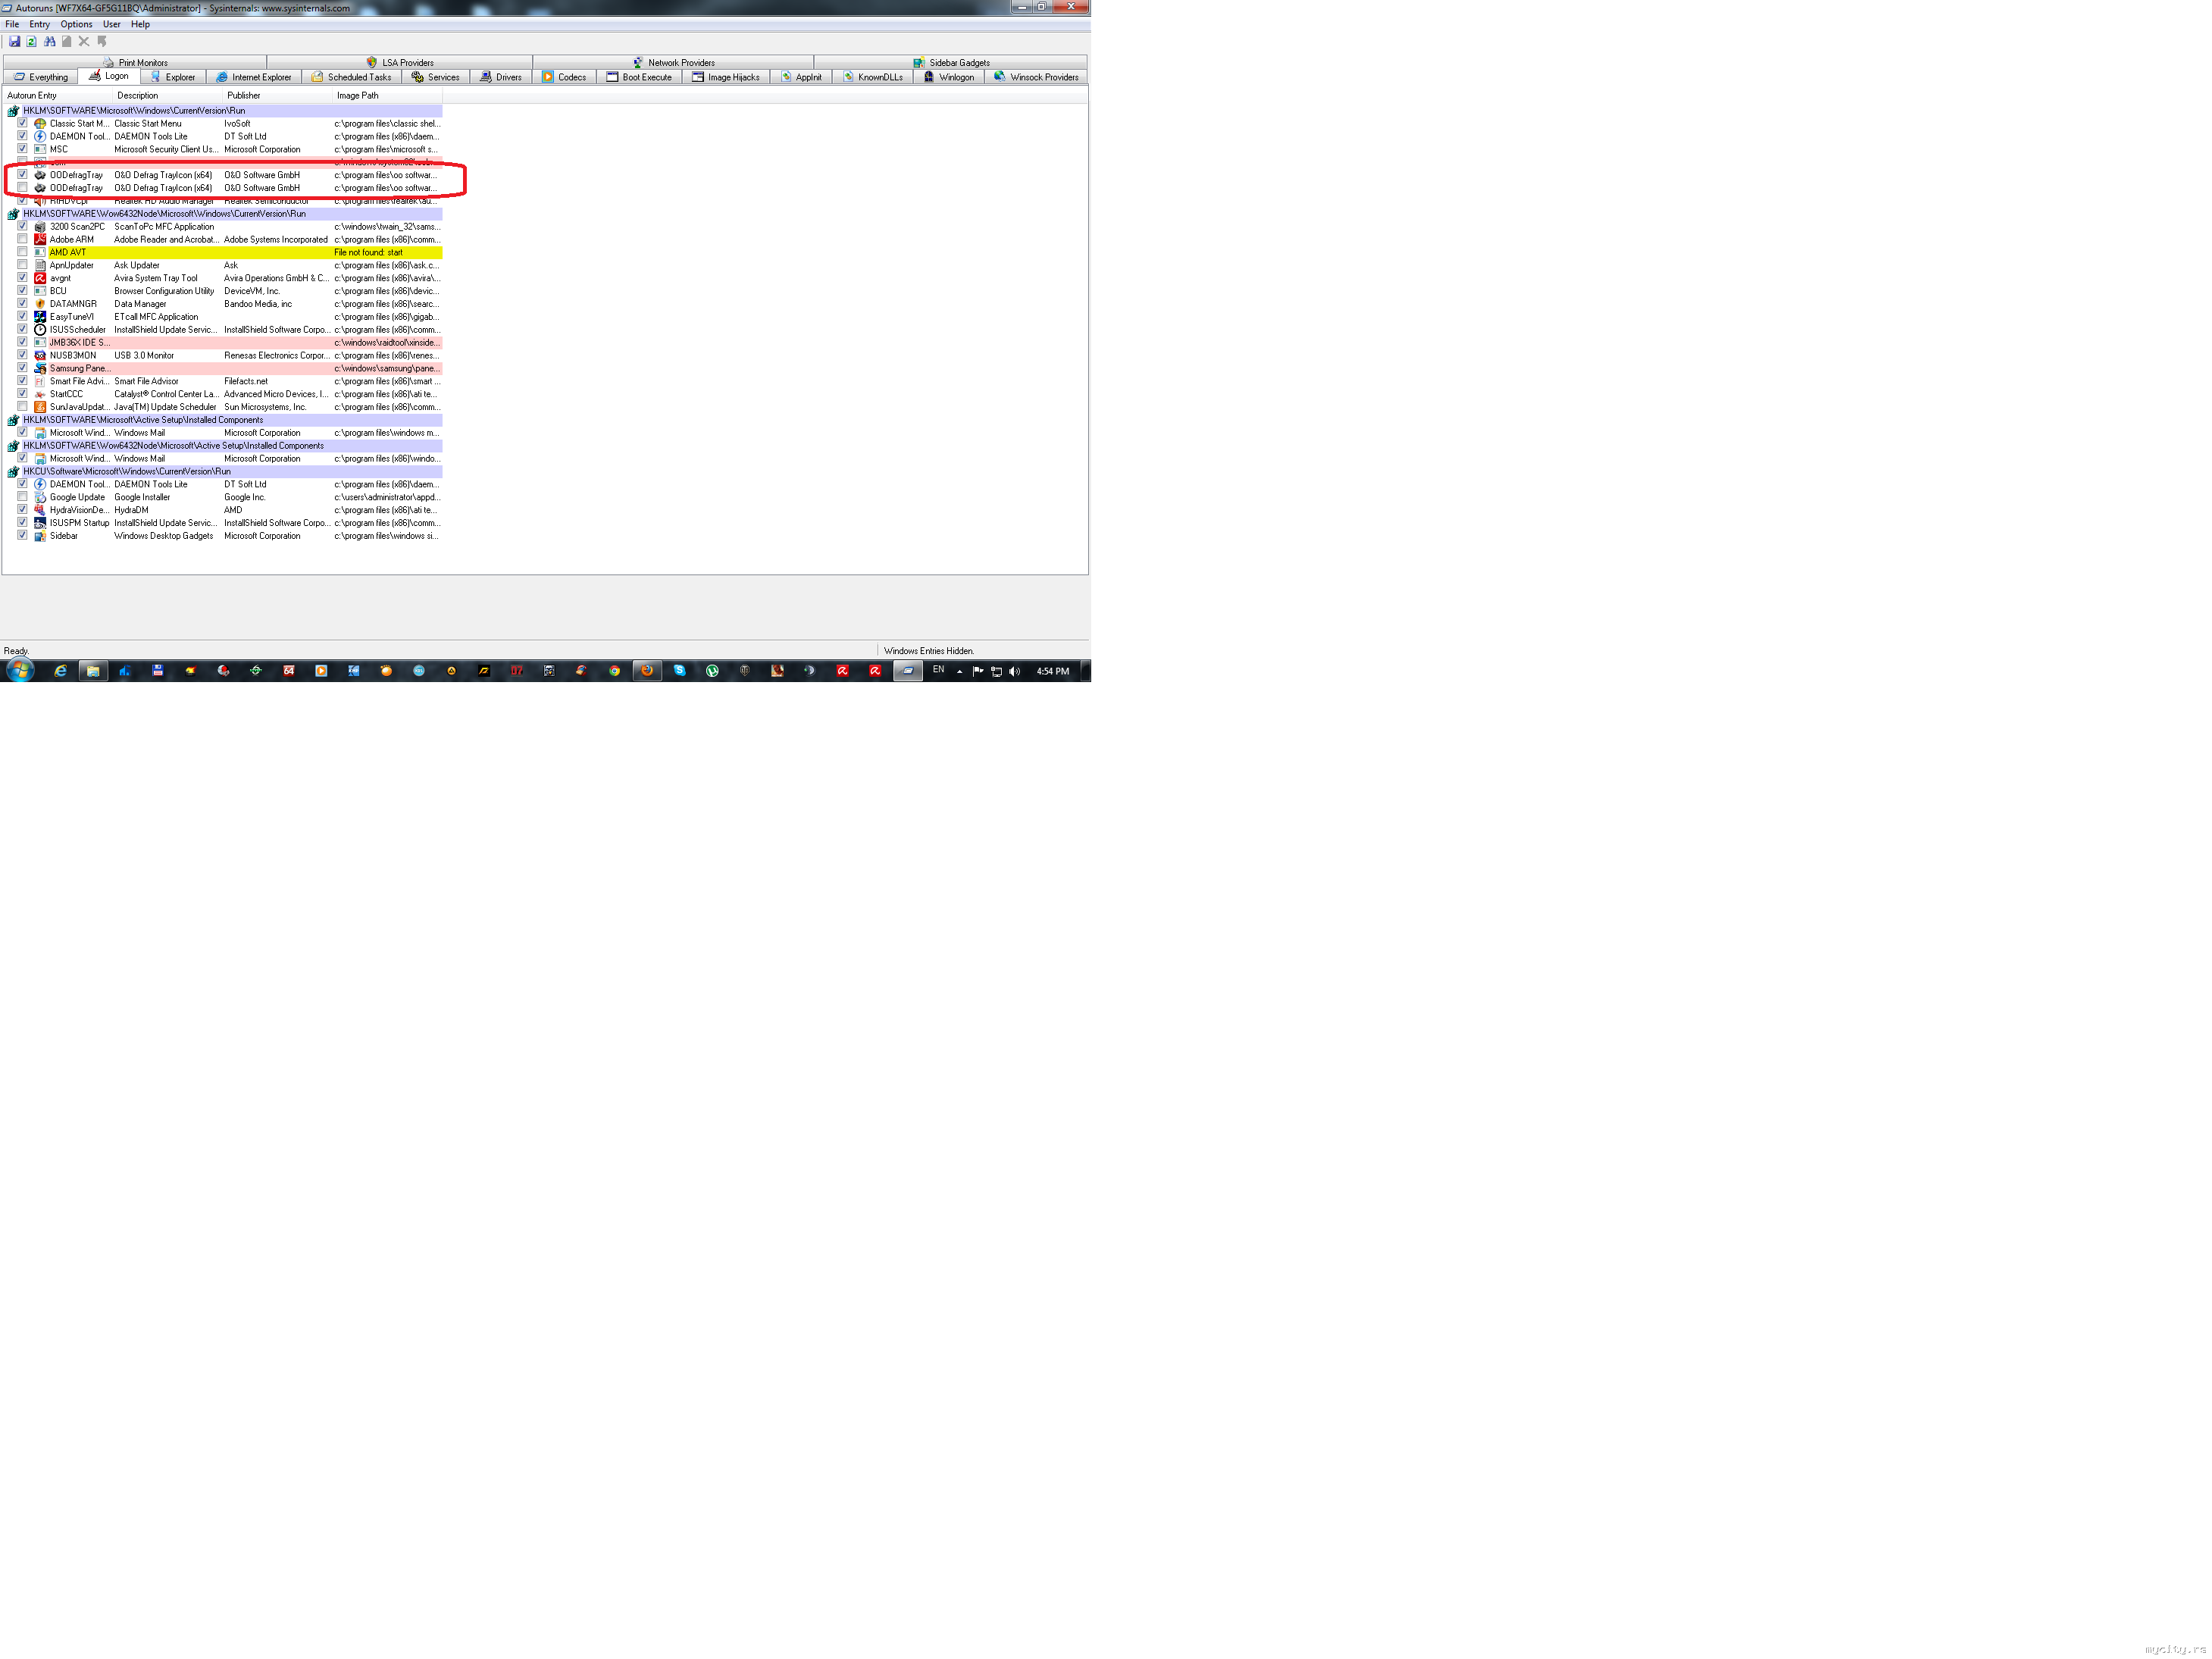This screenshot has width=2212, height=1659.
Task: Click the Jump to entry toolbar icon
Action: pos(102,42)
